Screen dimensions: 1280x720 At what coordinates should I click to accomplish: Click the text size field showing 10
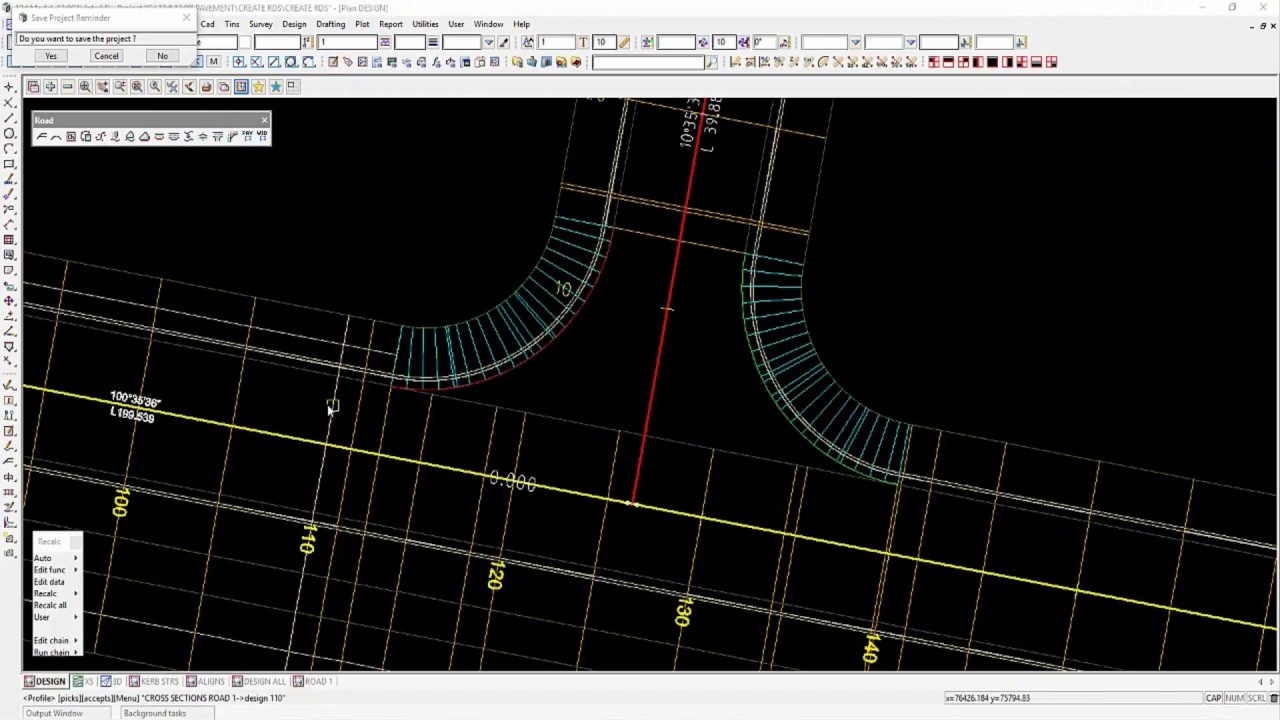(x=602, y=42)
